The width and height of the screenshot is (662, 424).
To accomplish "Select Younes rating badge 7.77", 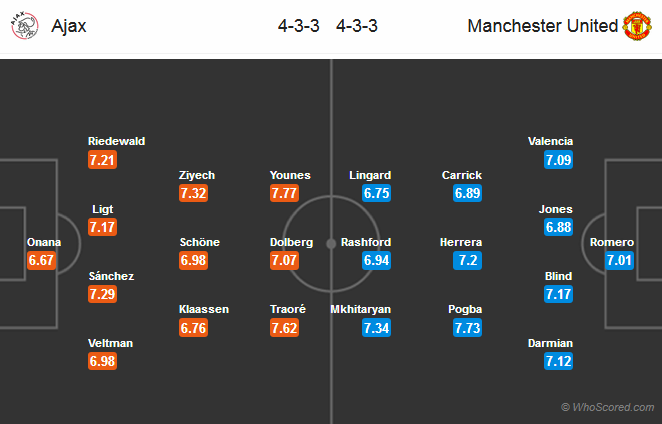I will tap(284, 193).
